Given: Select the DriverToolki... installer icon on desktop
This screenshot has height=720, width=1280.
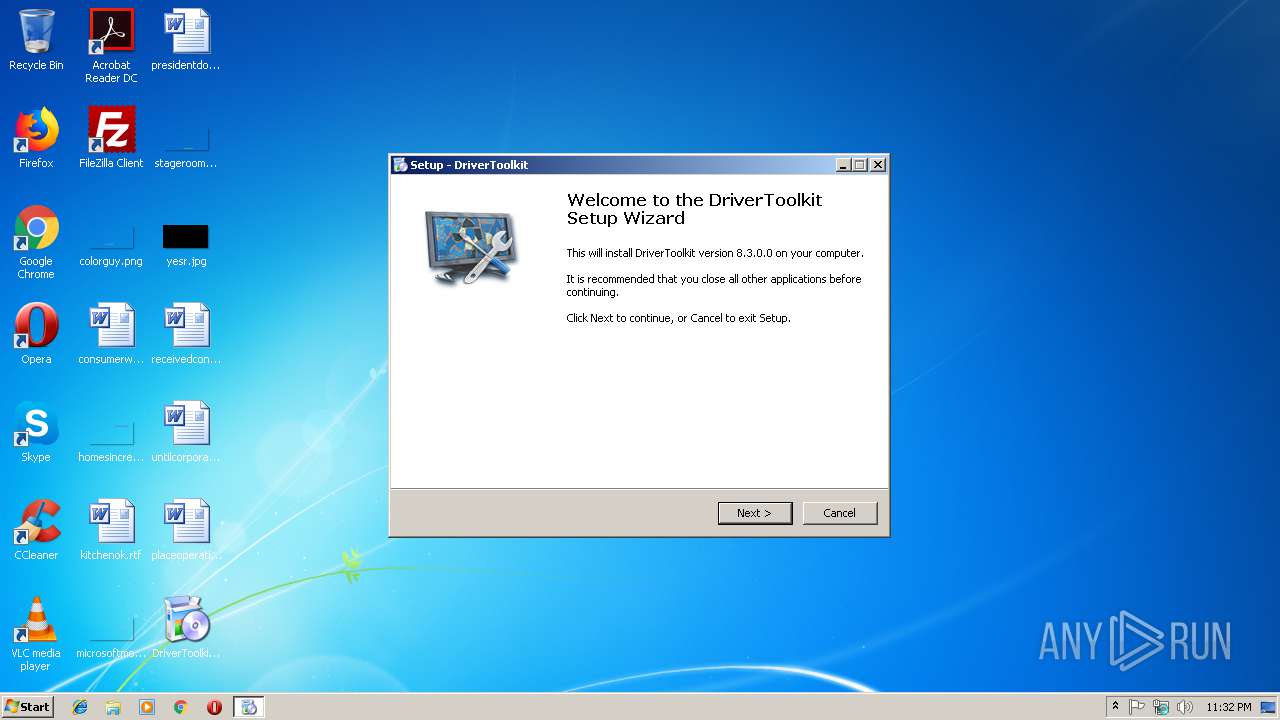Looking at the screenshot, I should [186, 628].
